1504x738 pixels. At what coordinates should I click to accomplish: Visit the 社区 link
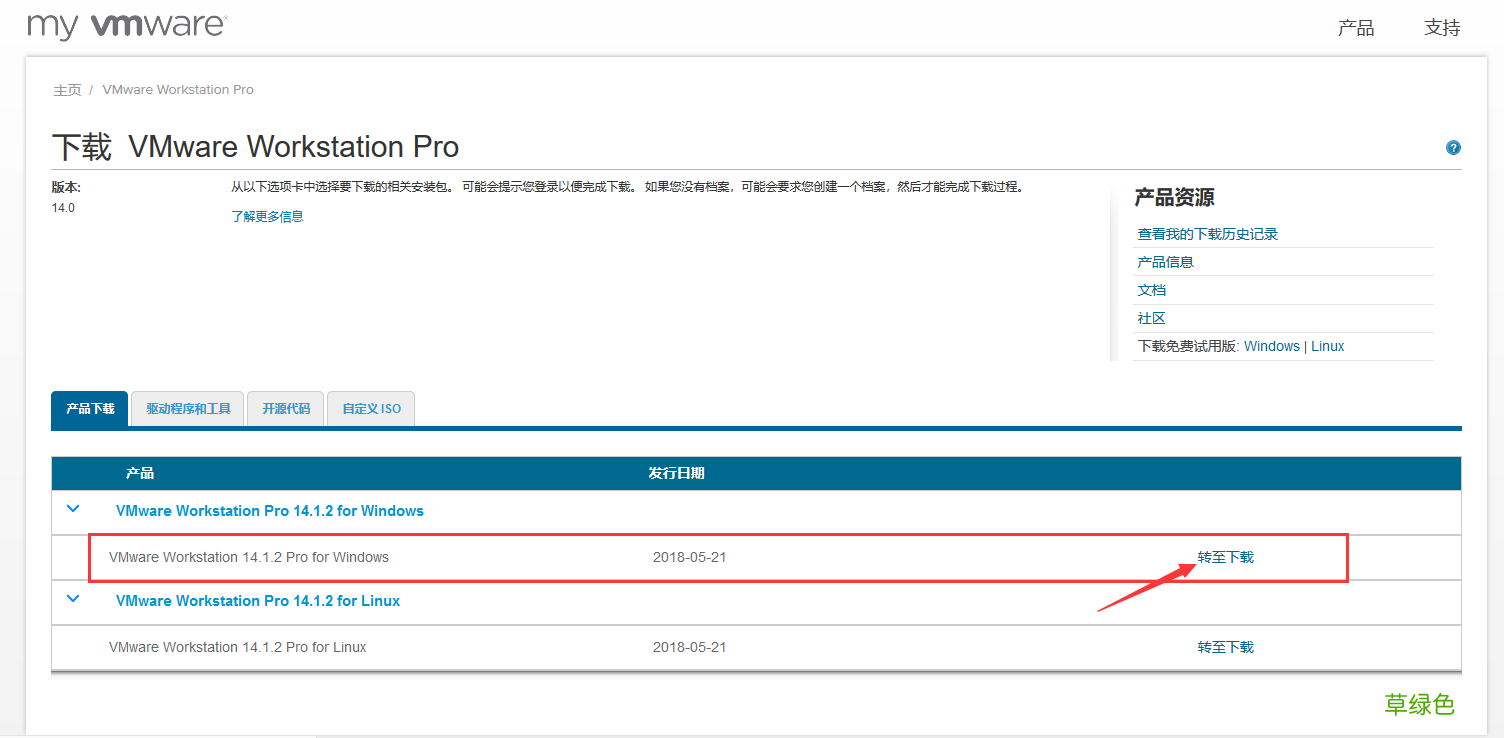point(1151,317)
